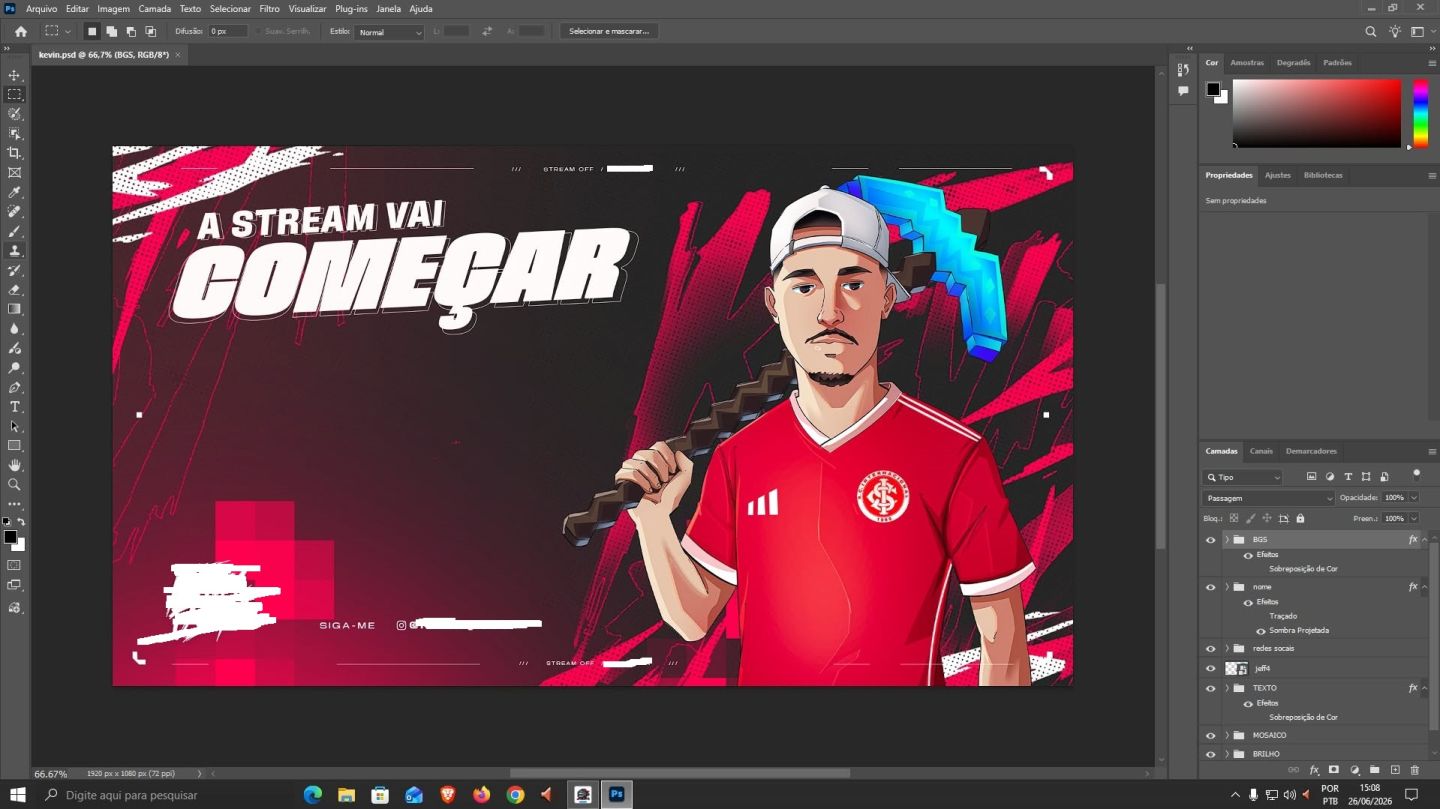This screenshot has width=1440, height=809.
Task: Switch to the Ajustes tab
Action: click(x=1278, y=175)
